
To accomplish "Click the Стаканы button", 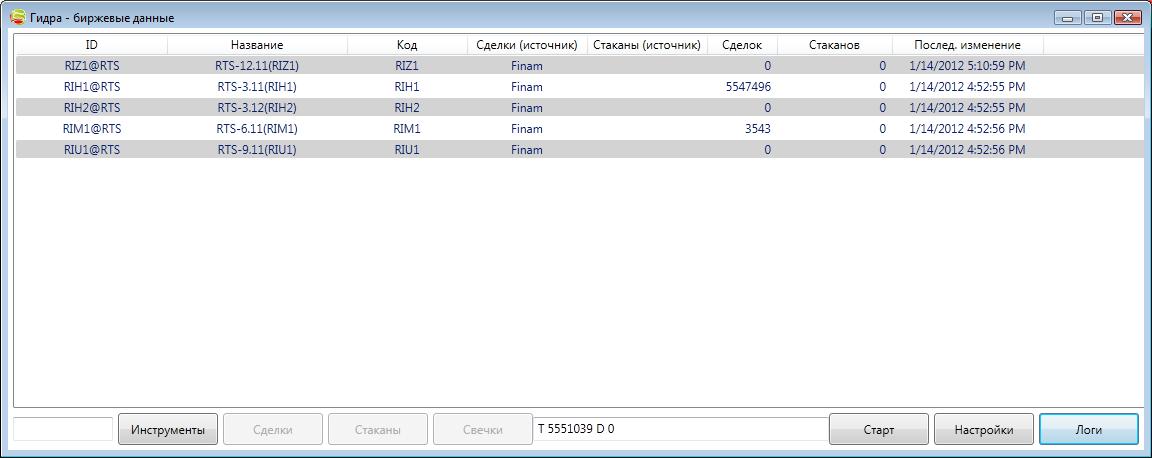I will point(378,429).
